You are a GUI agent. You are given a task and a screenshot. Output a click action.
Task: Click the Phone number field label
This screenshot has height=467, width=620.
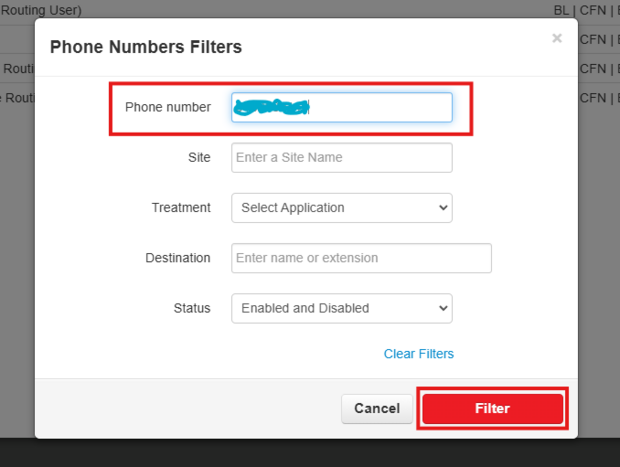pyautogui.click(x=168, y=107)
